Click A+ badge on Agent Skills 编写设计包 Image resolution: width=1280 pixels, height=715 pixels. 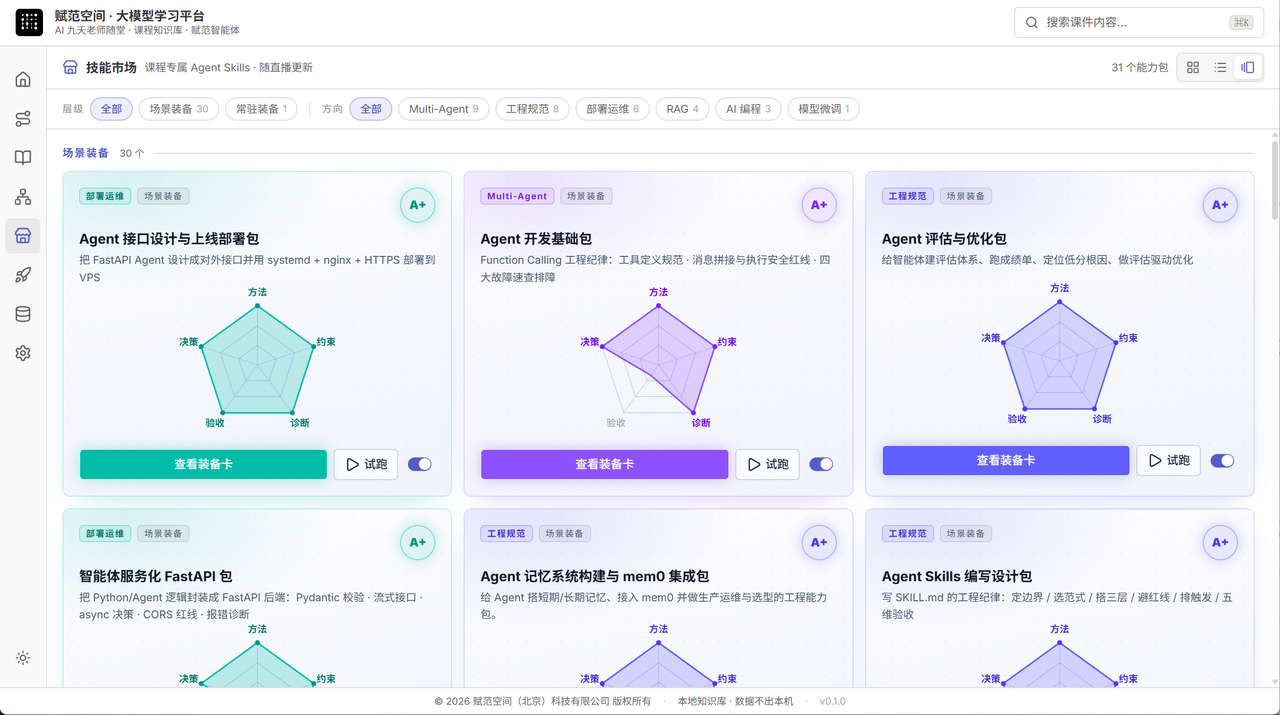click(x=1220, y=542)
